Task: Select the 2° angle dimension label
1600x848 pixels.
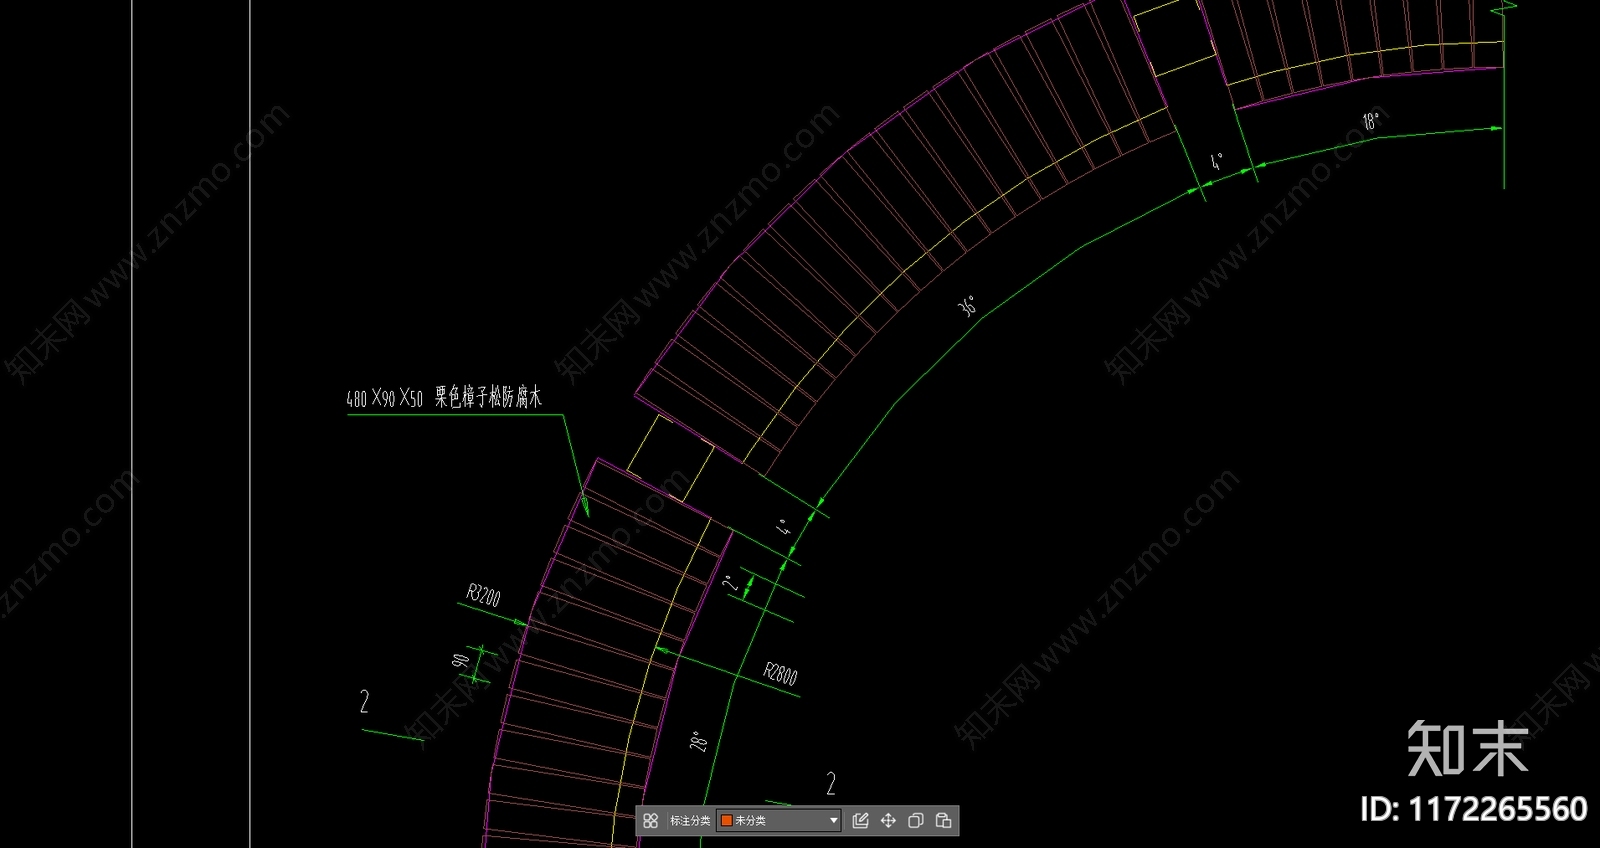Action: 732,582
